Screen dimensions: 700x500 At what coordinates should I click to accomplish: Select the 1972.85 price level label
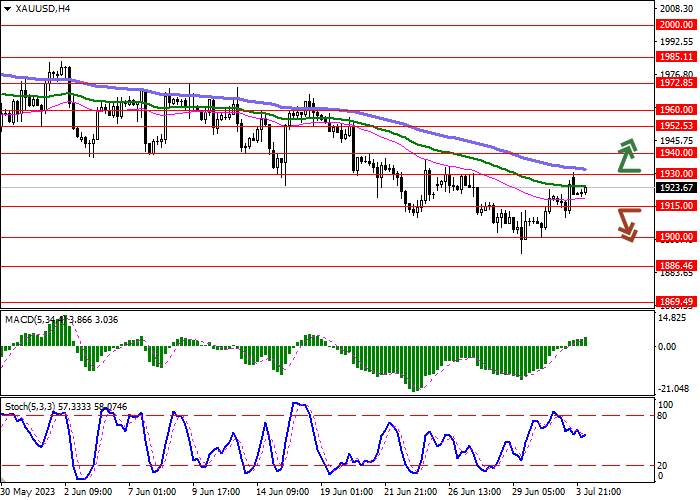(x=676, y=83)
